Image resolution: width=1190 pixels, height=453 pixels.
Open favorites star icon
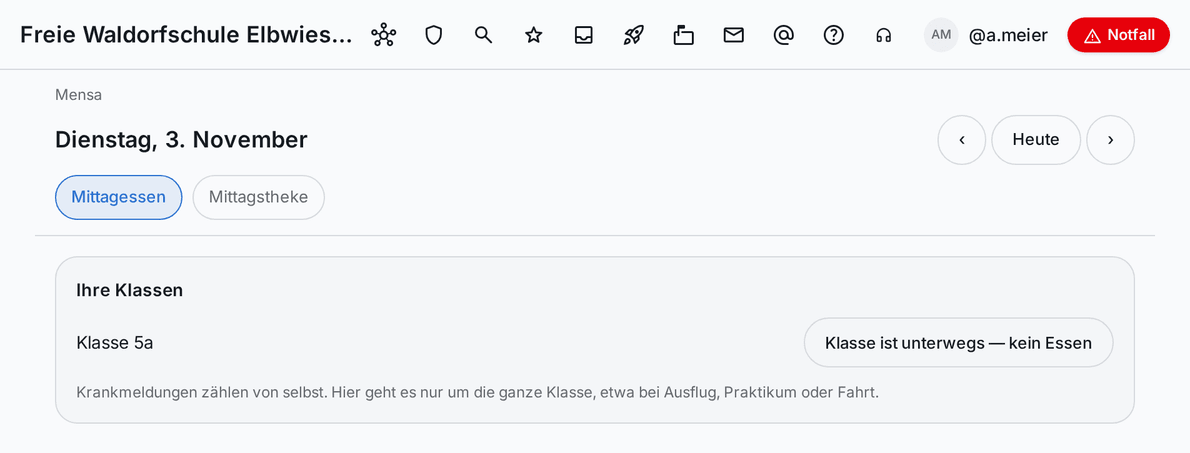point(534,35)
